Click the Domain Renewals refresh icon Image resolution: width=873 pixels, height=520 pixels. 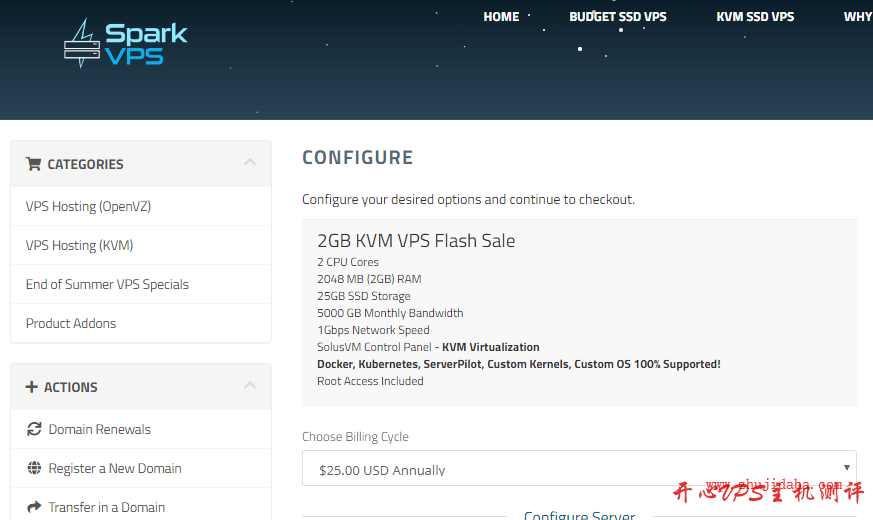[x=34, y=429]
